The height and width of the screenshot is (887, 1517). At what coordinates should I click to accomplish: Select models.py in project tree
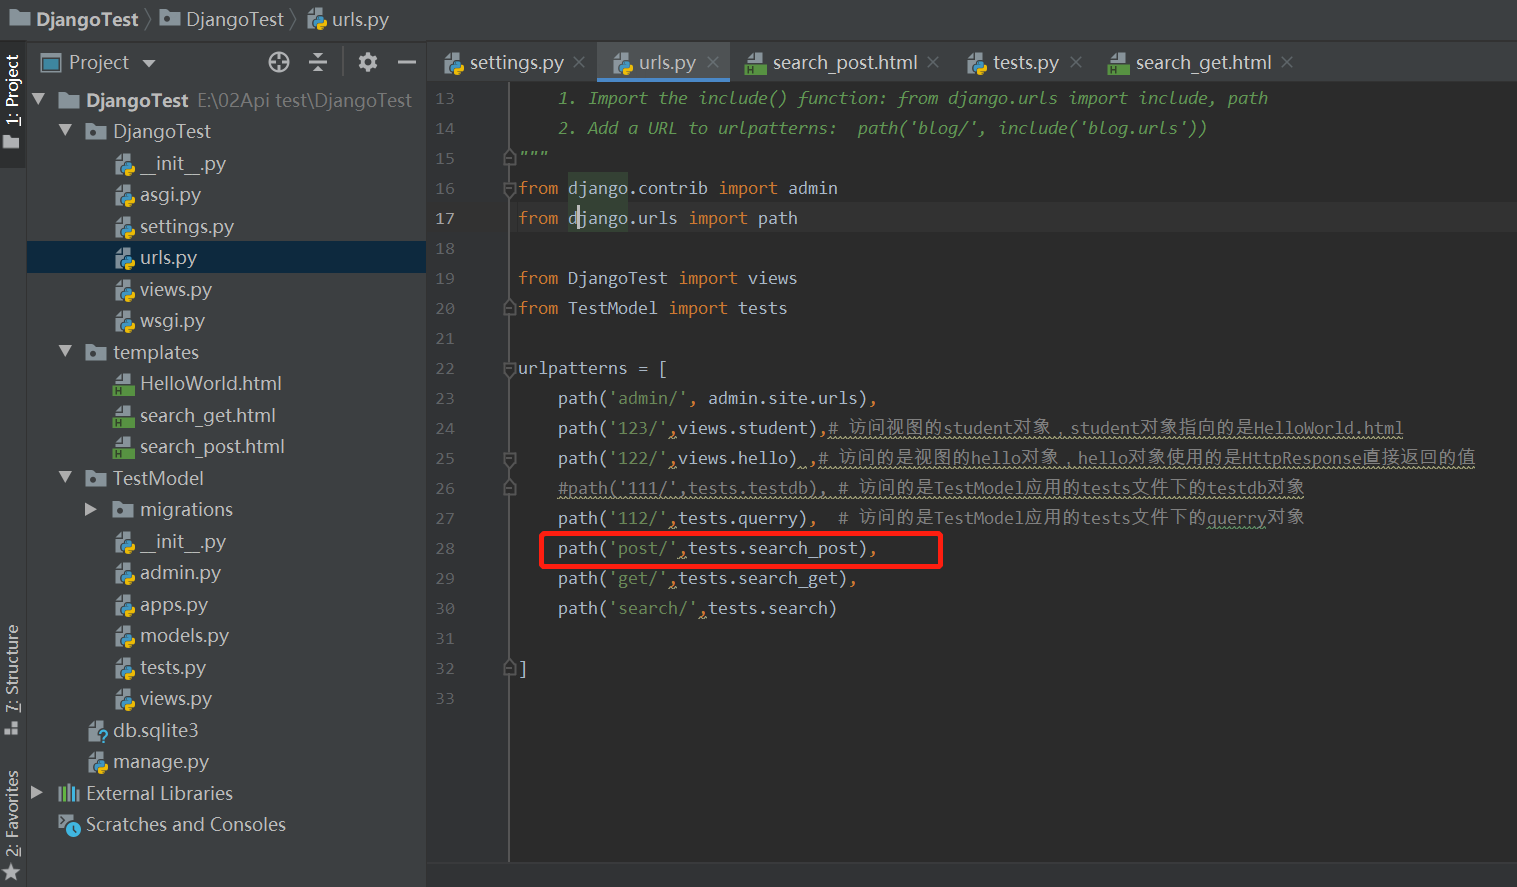[x=184, y=635]
